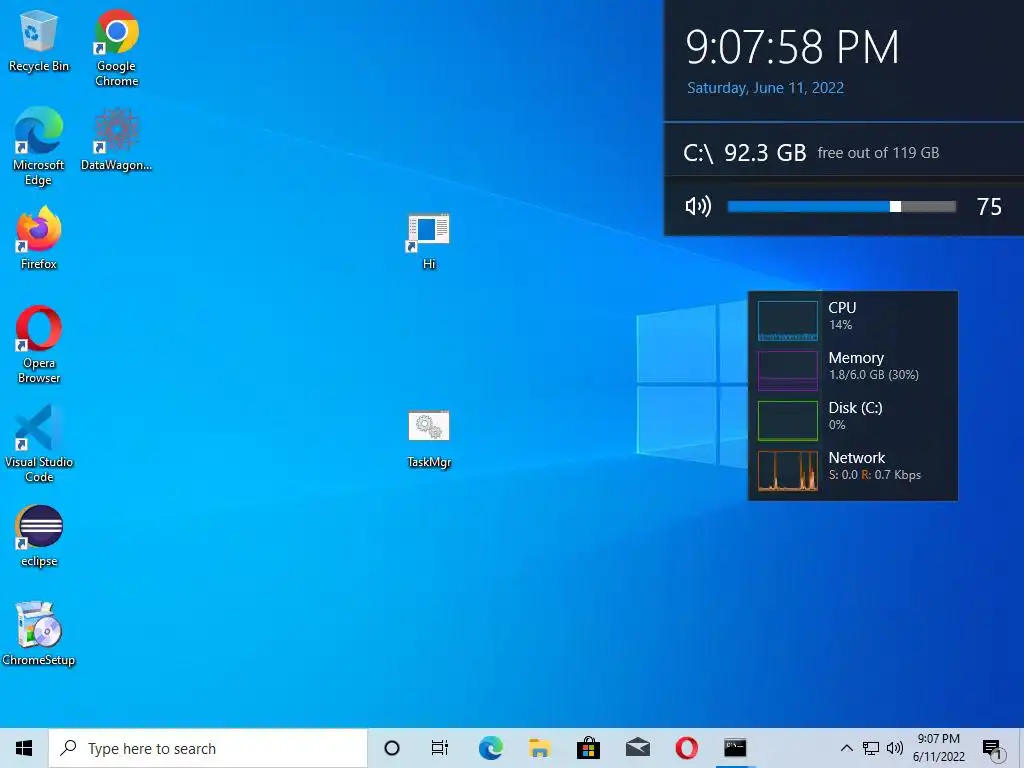Click the C:\ 92.3 GB free text
1024x768 pixels.
click(811, 153)
